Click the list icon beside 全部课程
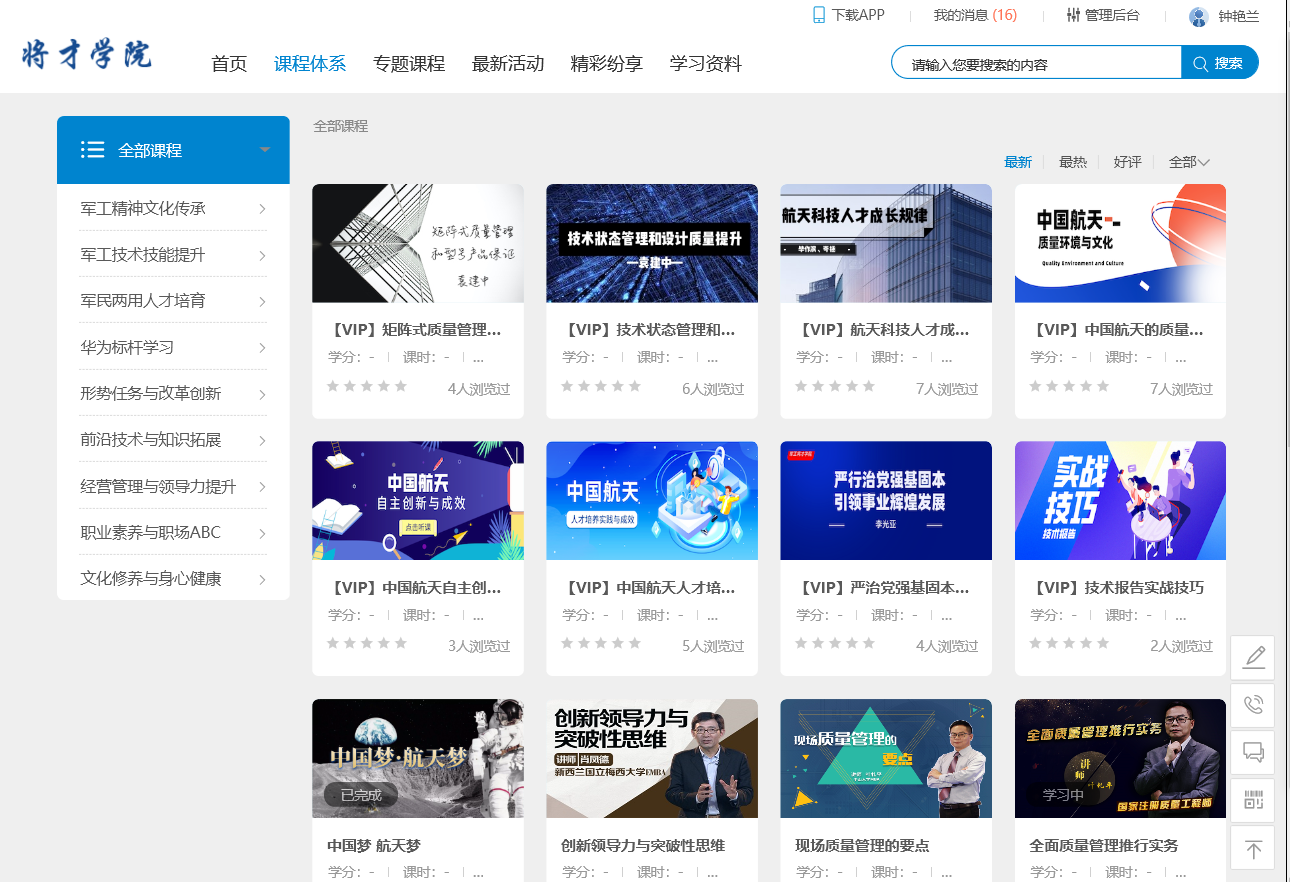The height and width of the screenshot is (882, 1290). coord(93,150)
